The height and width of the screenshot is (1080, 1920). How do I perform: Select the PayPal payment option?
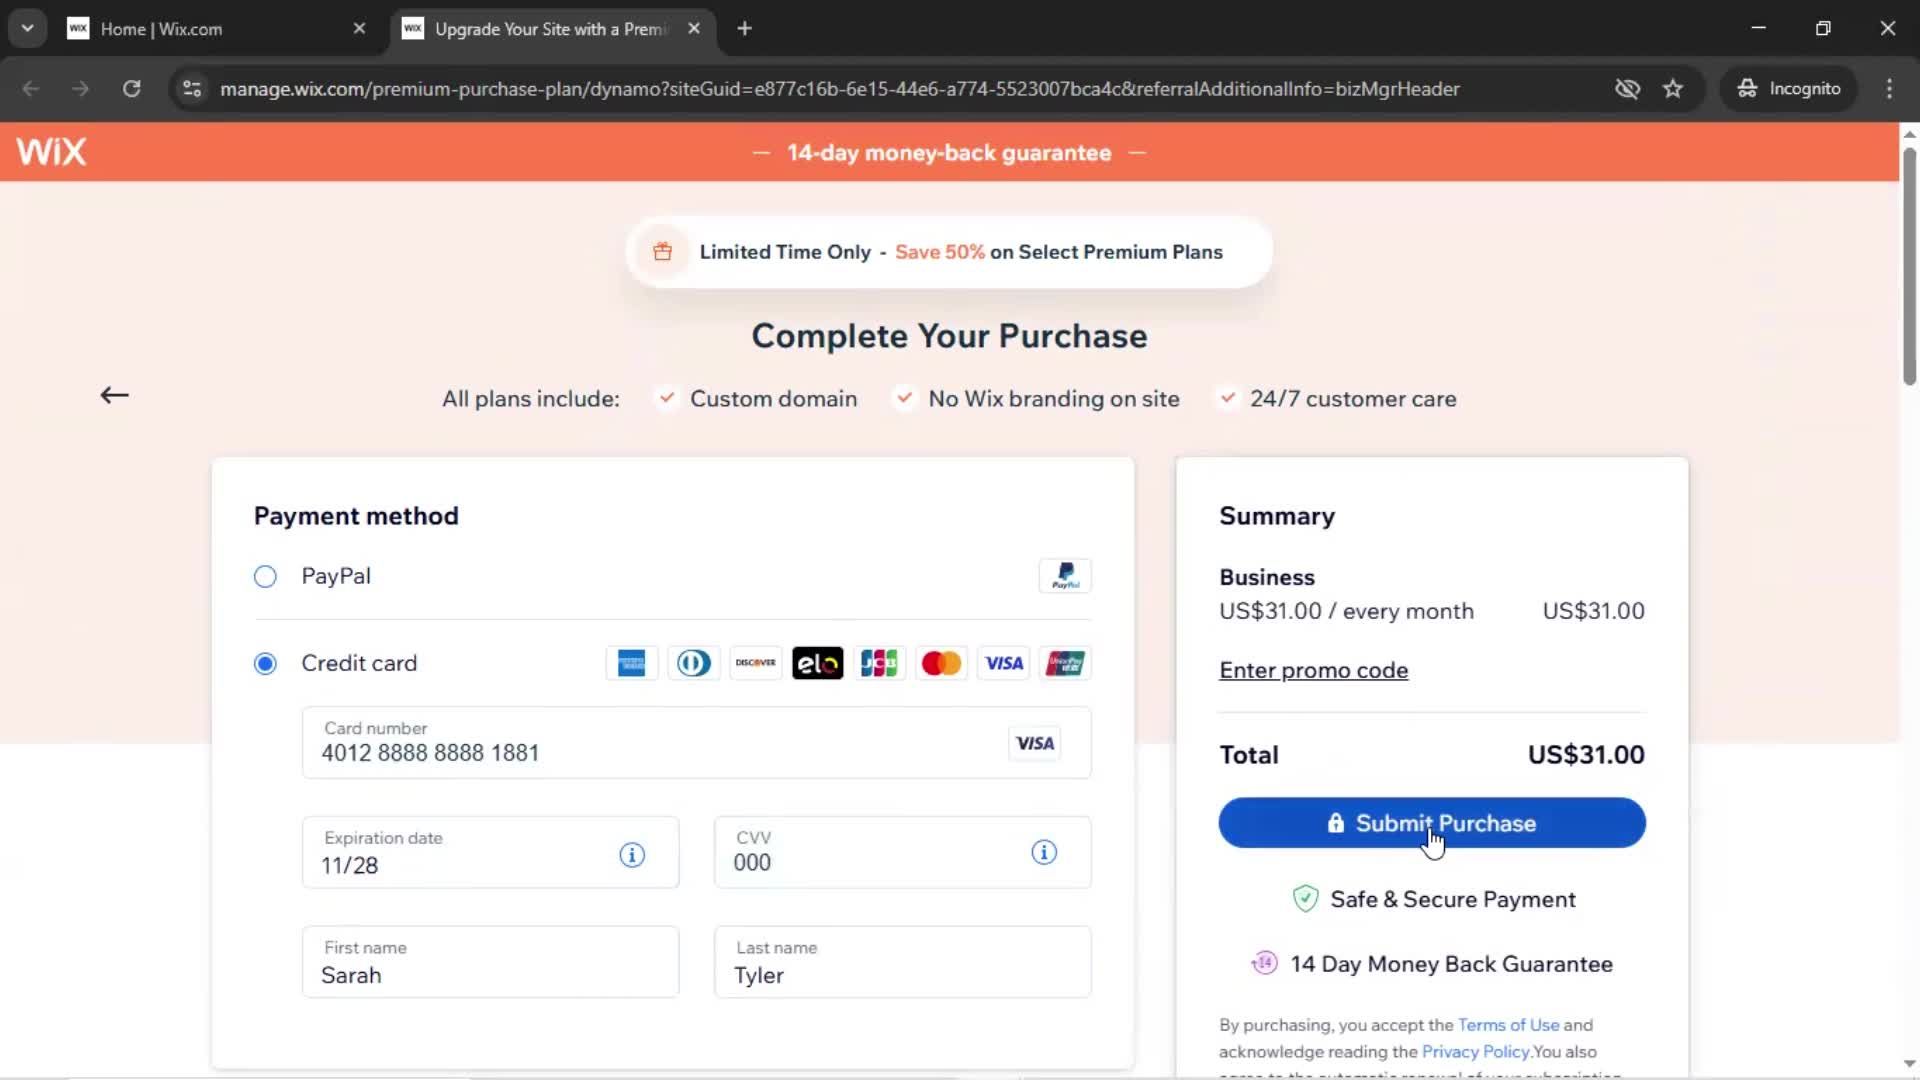pos(265,576)
